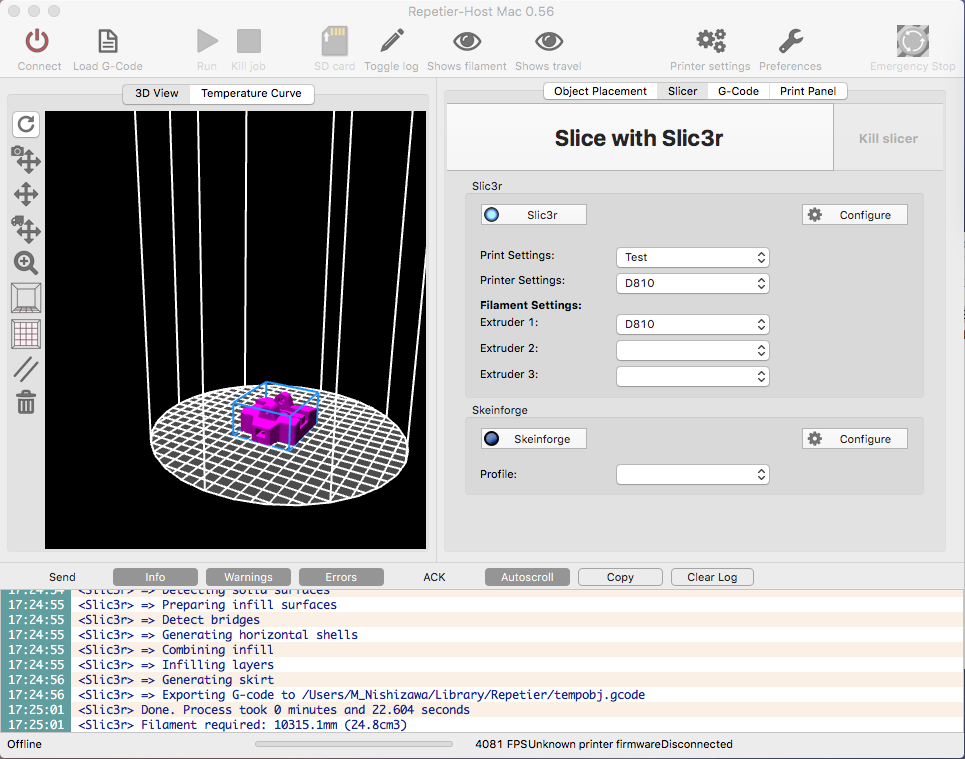Switch to front box view icon

26,298
